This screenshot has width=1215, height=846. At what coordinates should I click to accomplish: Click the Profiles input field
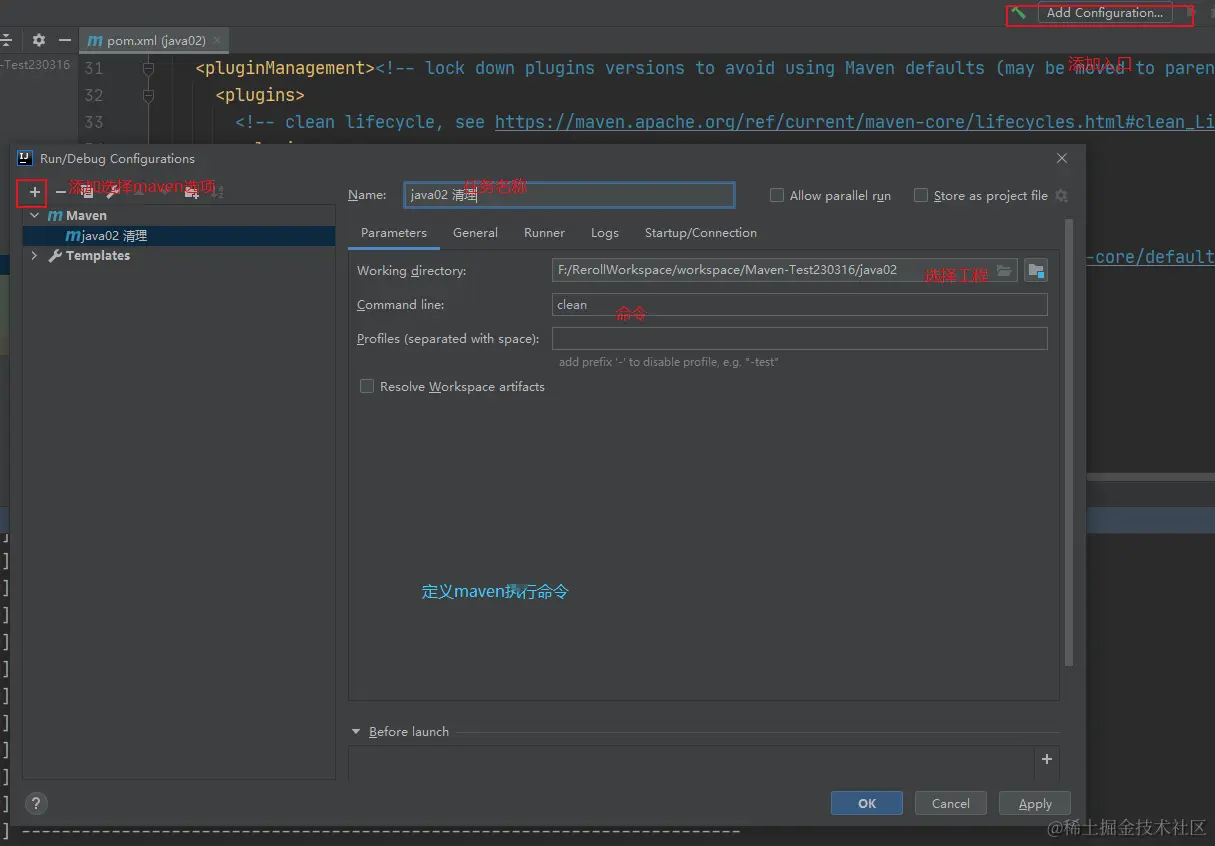point(799,339)
